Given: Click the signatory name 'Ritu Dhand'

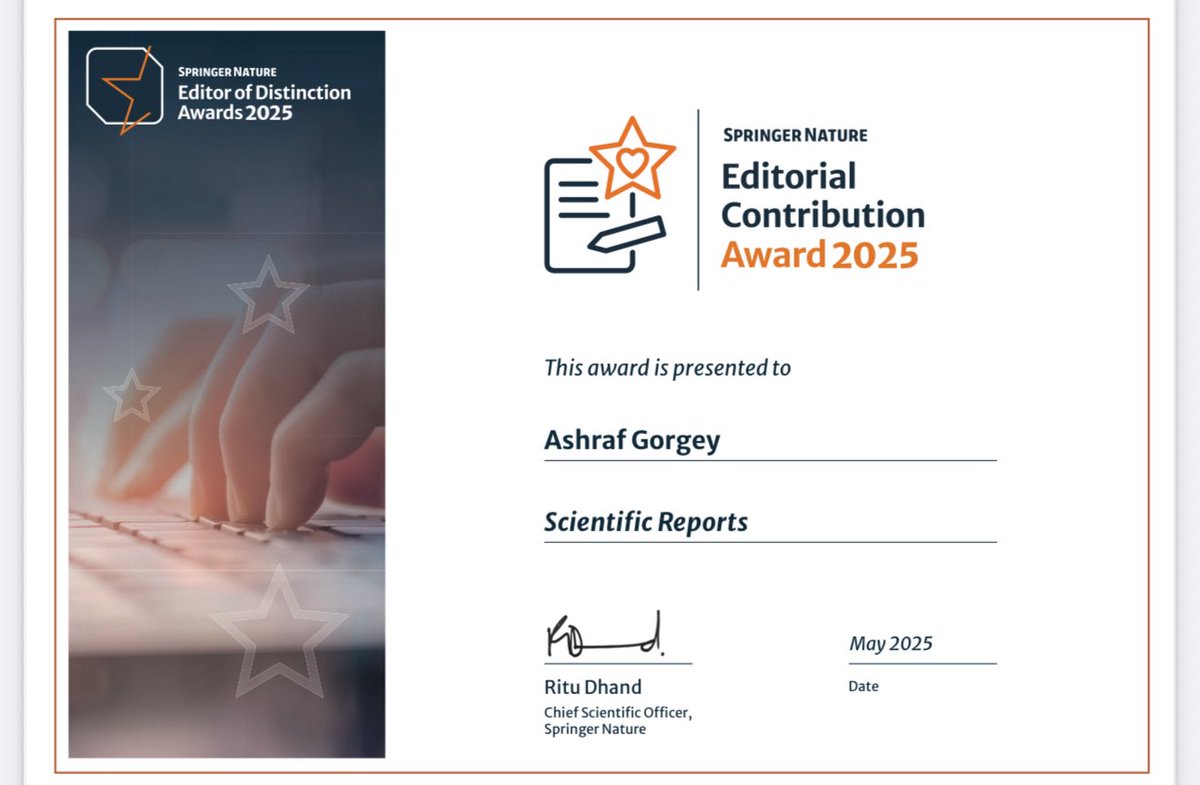Looking at the screenshot, I should [x=593, y=687].
